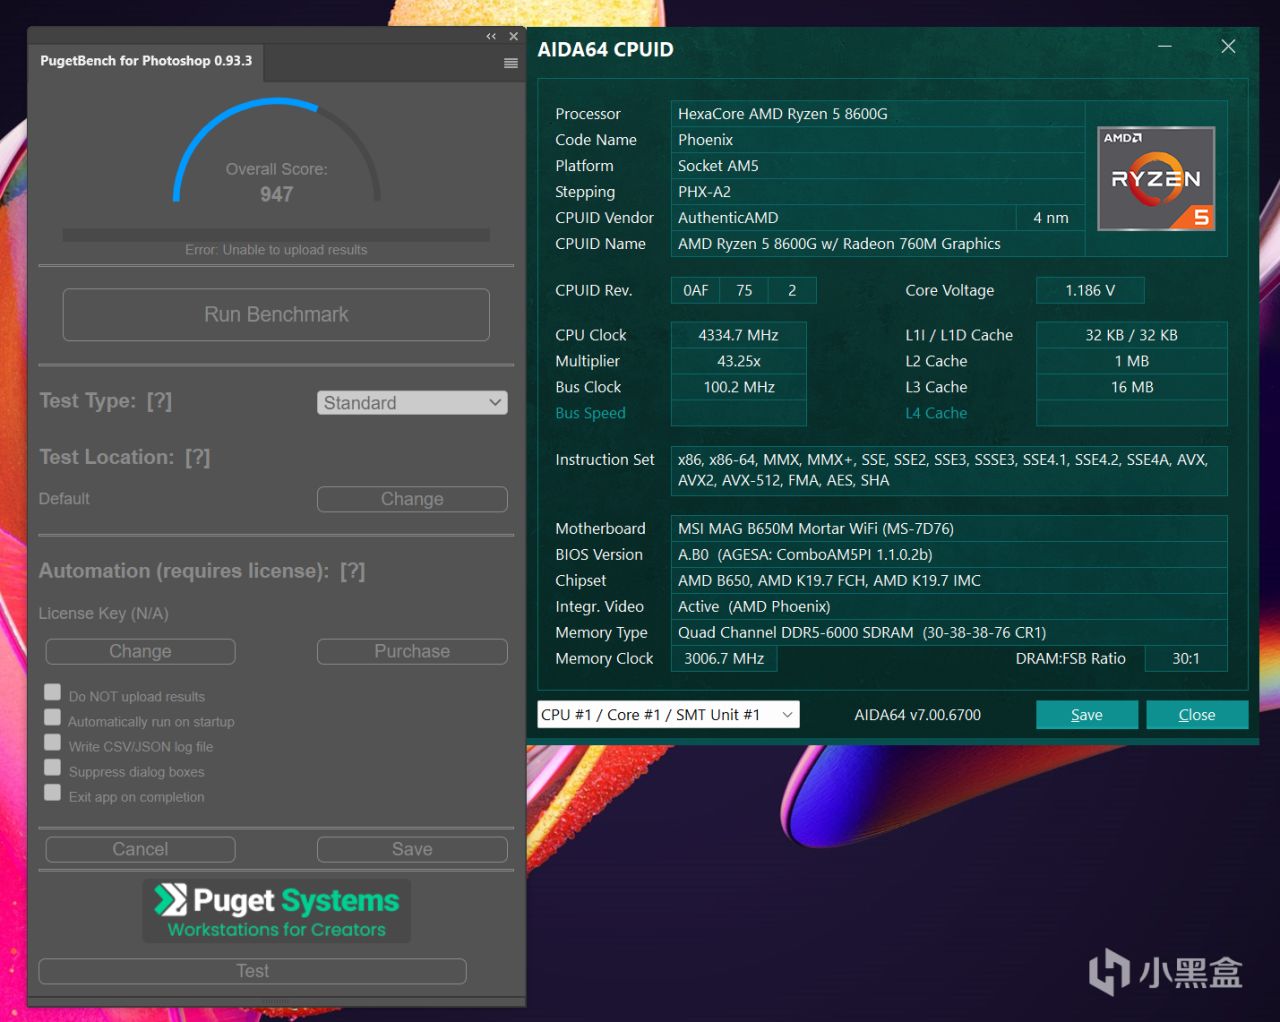Screen dimensions: 1280x1022
Task: Click the Overall Score 947 value
Action: (276, 195)
